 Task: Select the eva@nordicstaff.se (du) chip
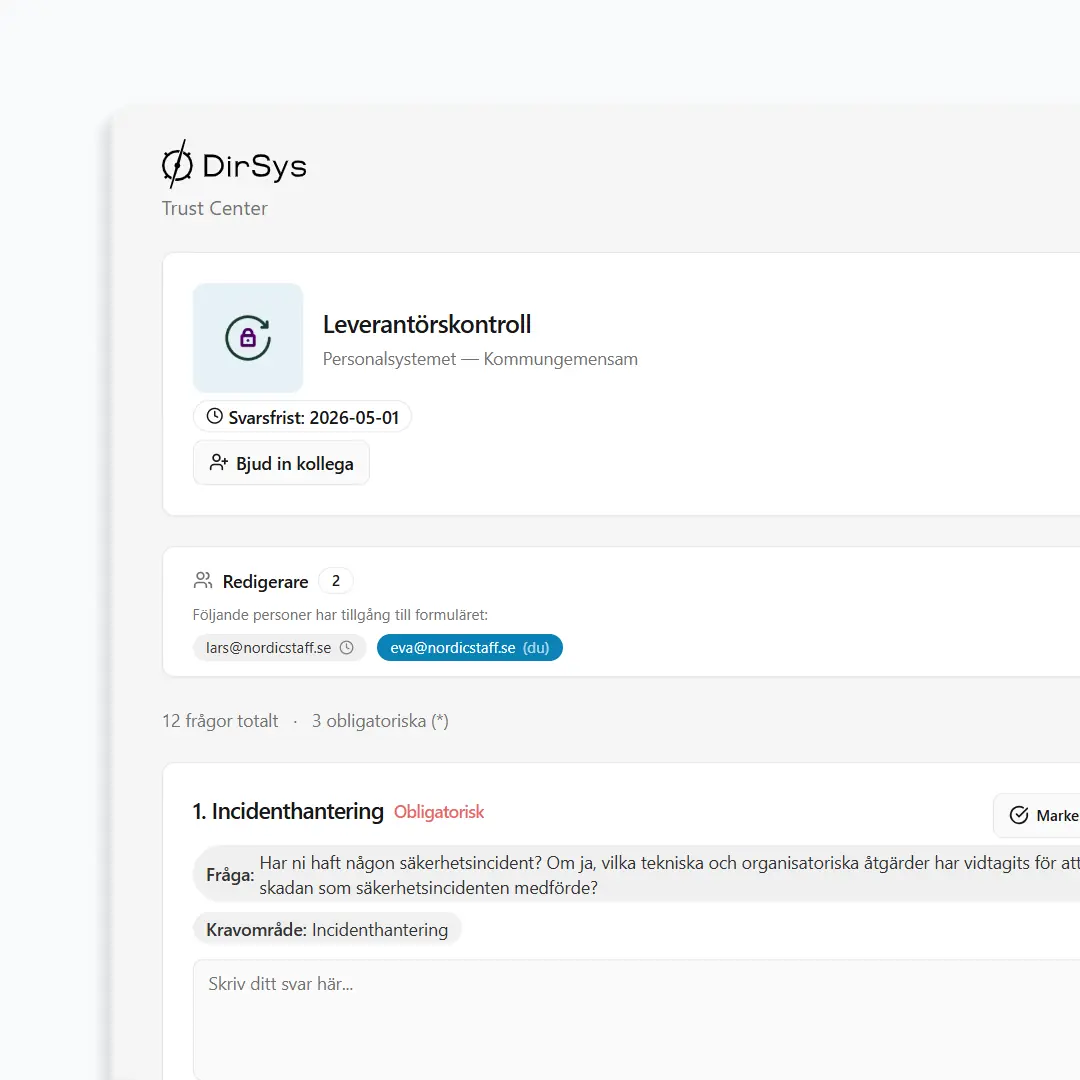(470, 648)
